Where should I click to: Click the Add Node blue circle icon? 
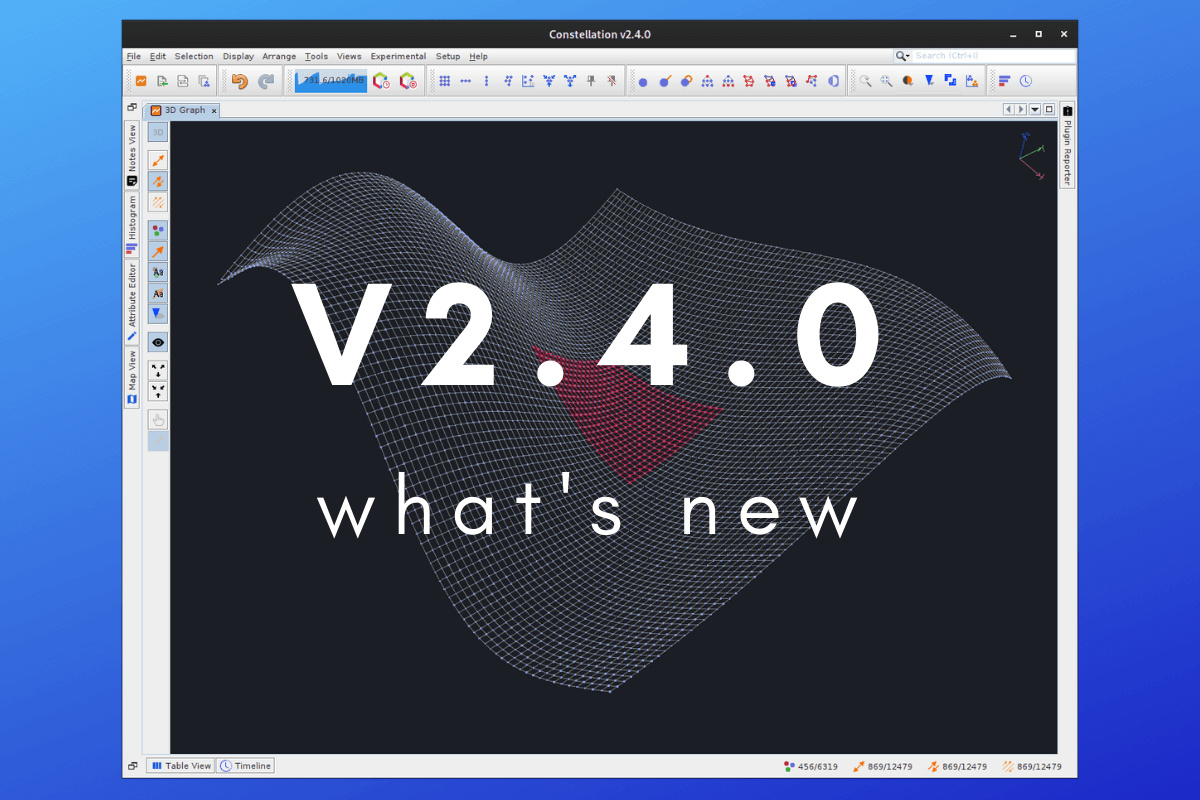643,82
